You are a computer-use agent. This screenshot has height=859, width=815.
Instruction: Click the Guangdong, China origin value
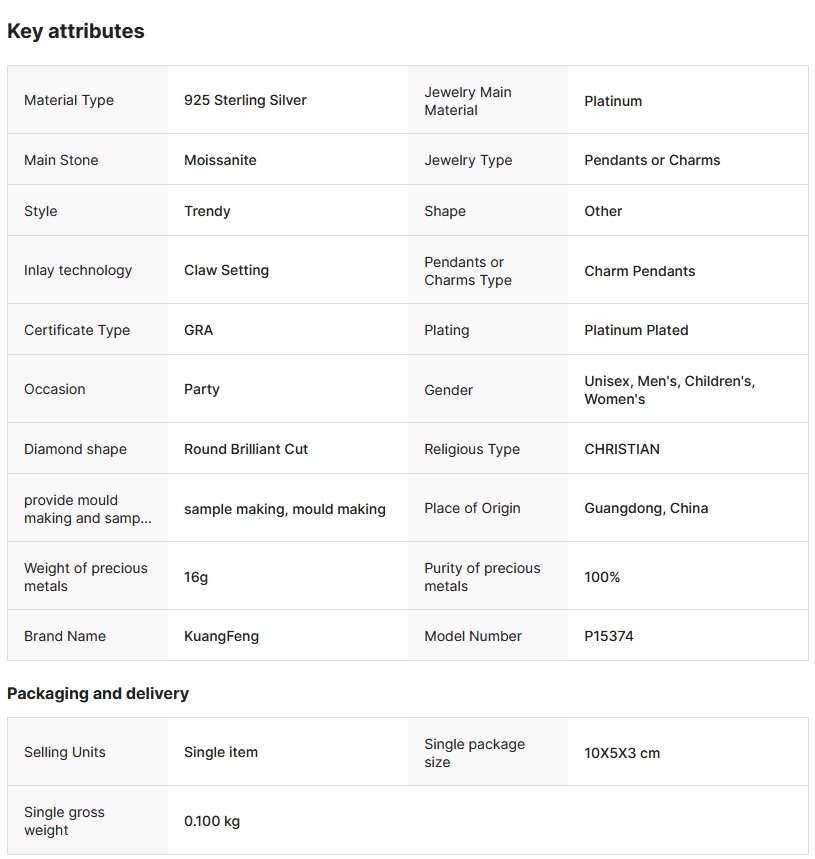click(x=646, y=508)
